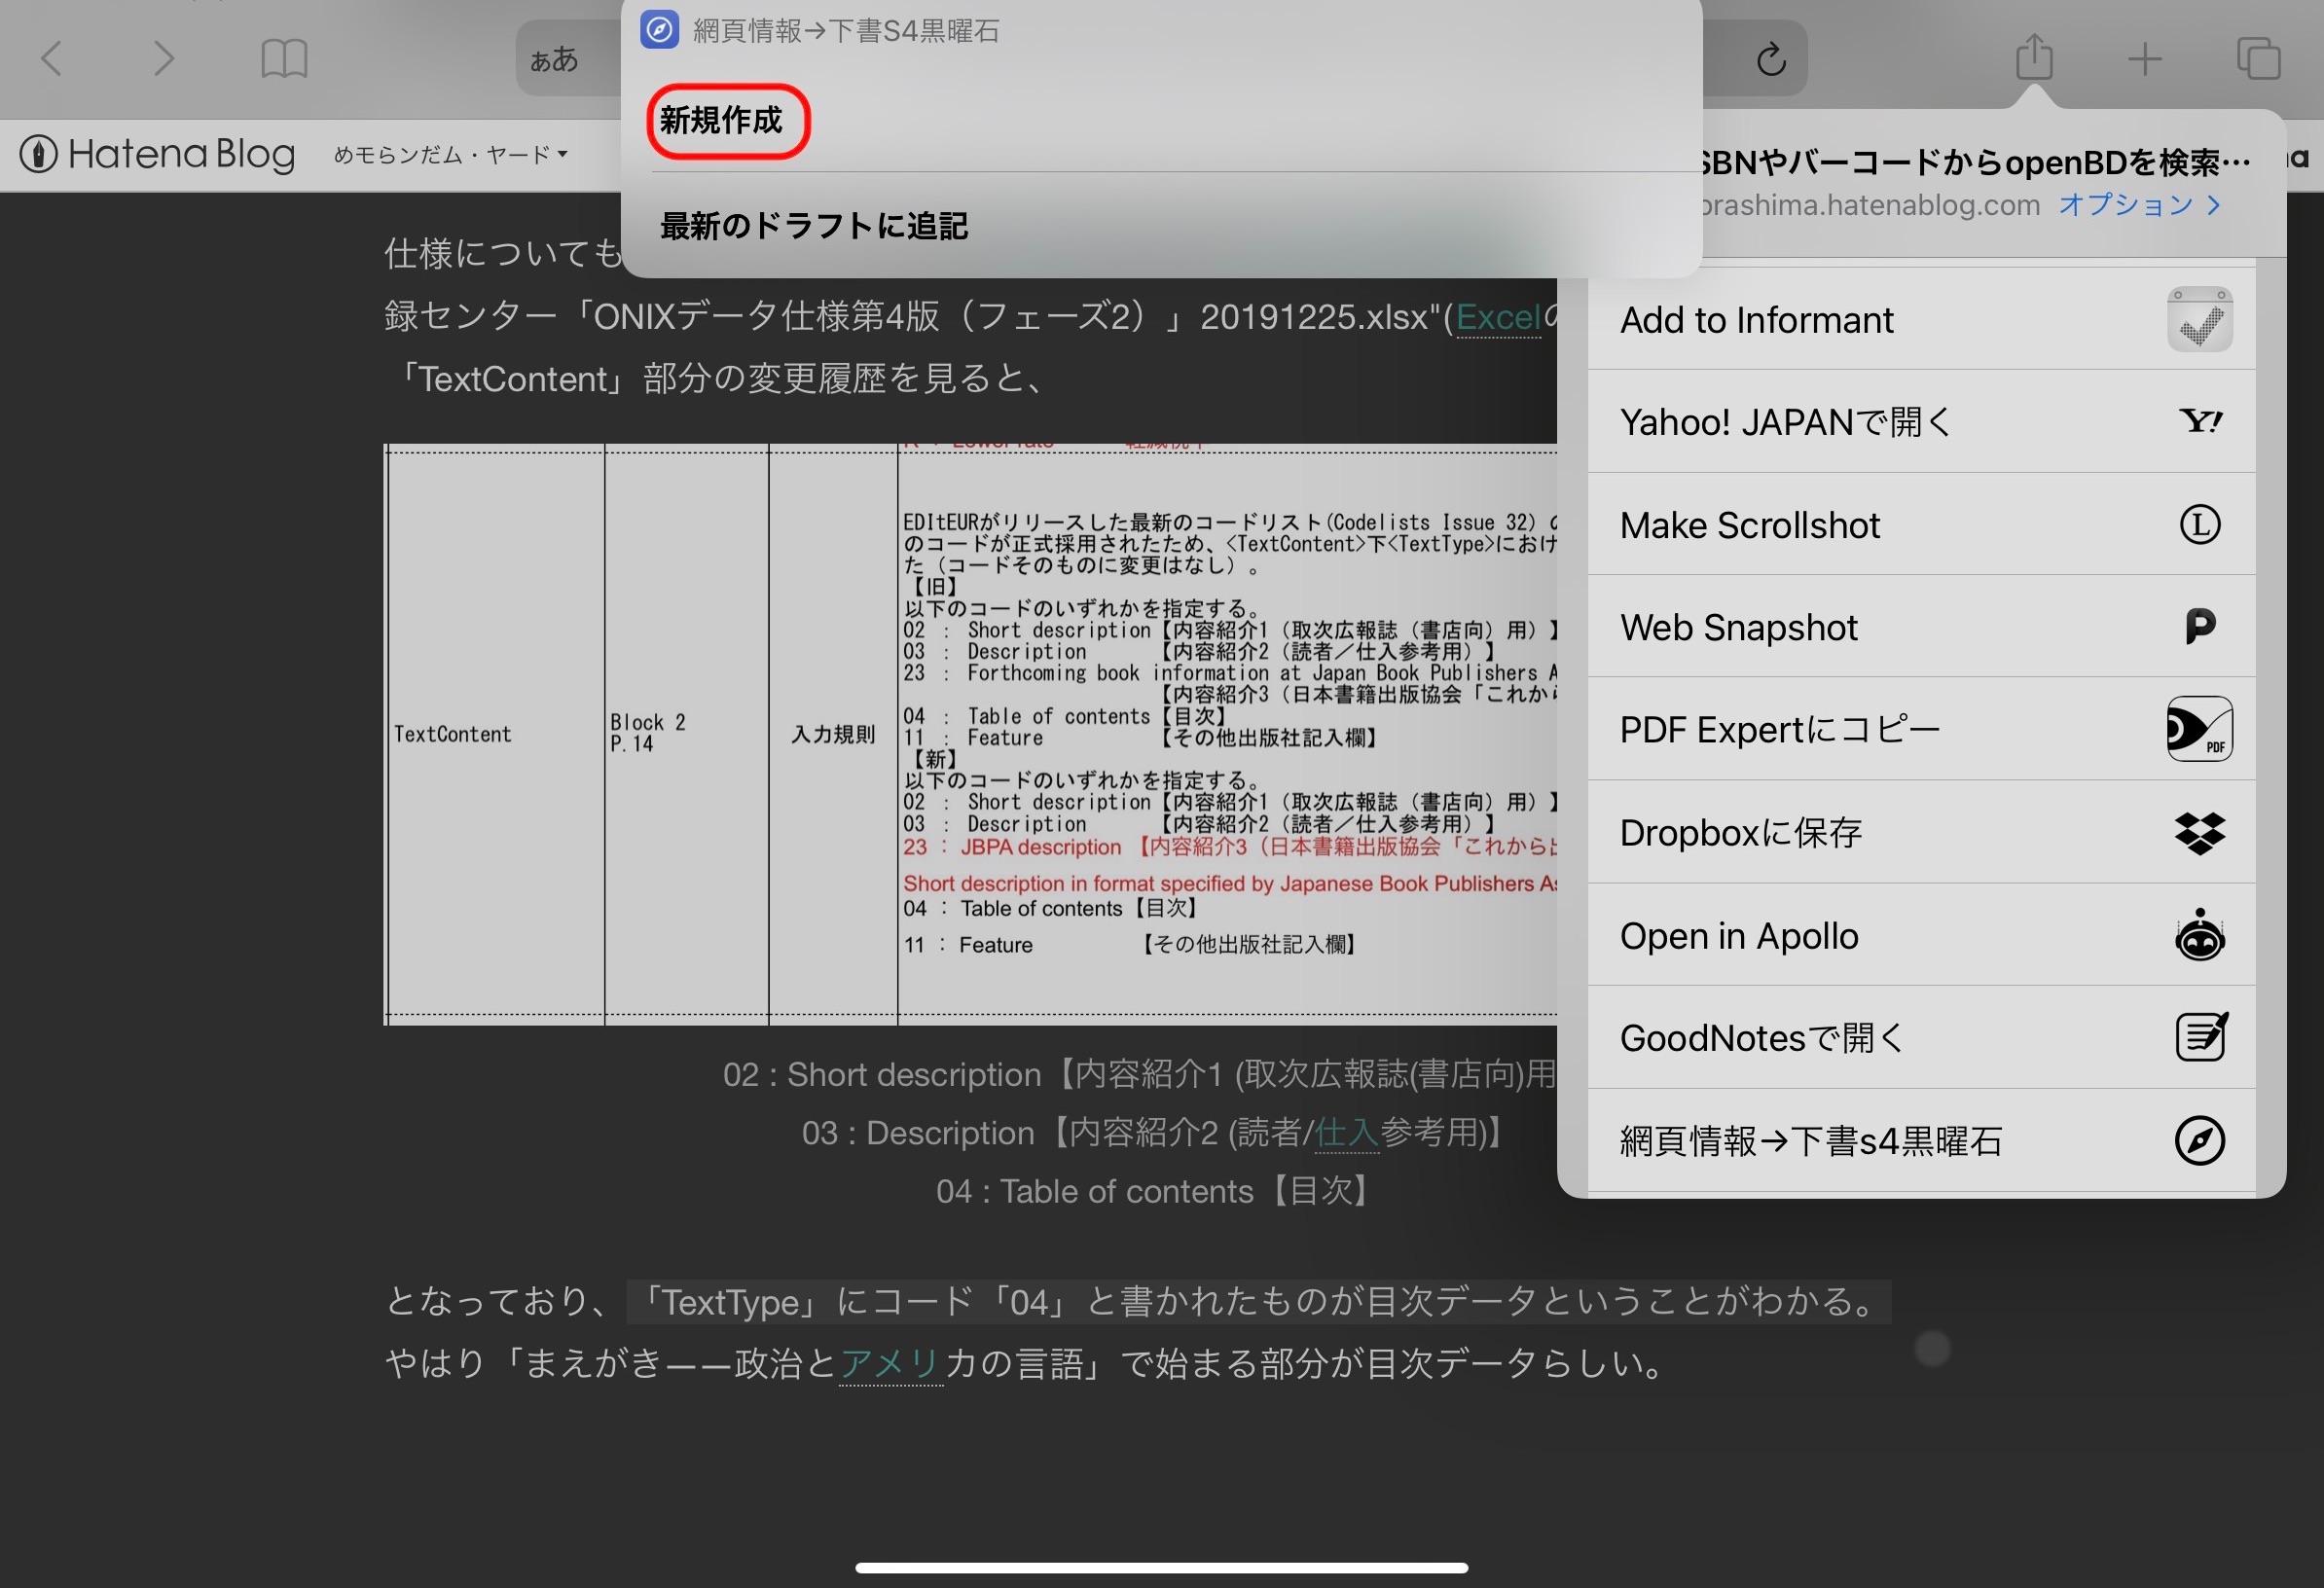The image size is (2324, 1588).
Task: Tap the ONIX spec table image
Action: (970, 734)
